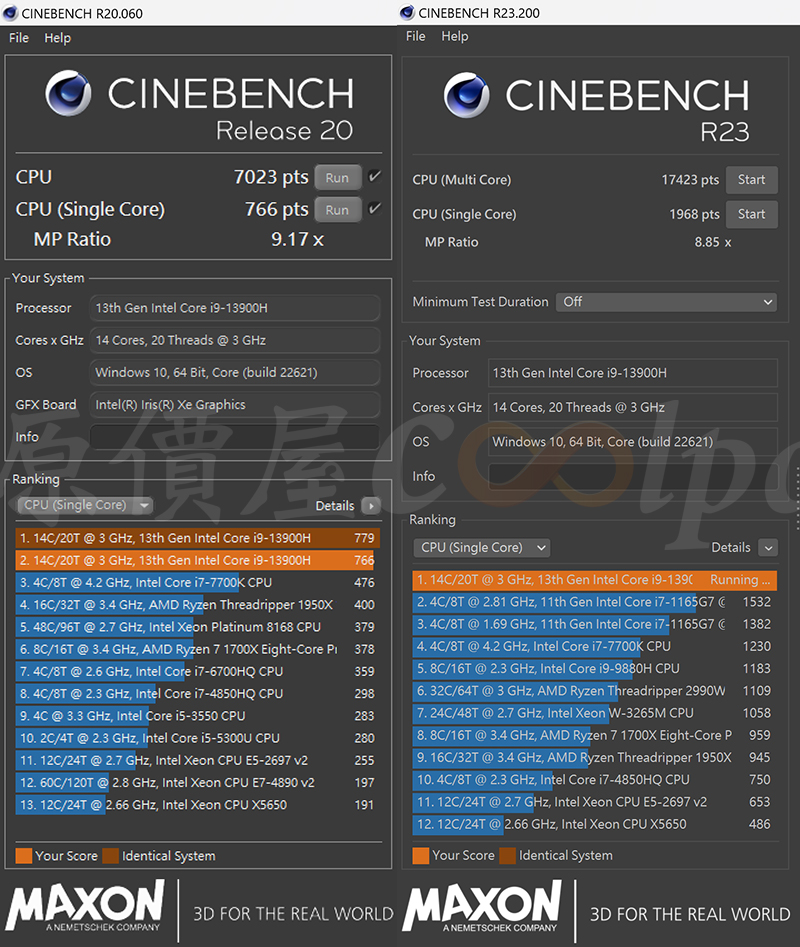800x947 pixels.
Task: Click the brown Identical System swatch in R20
Action: tap(110, 856)
